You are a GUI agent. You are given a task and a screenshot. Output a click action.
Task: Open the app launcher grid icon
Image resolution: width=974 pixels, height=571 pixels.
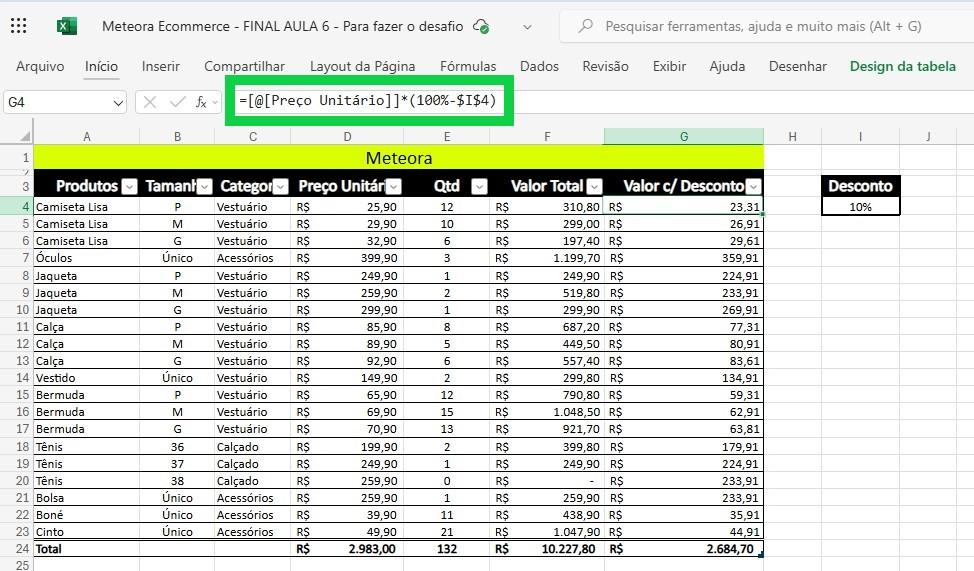19,25
